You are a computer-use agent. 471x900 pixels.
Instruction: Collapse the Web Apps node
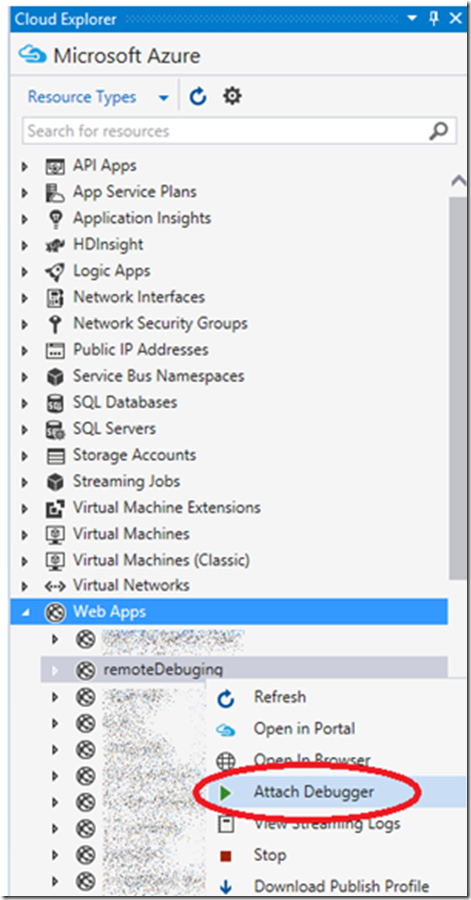[25, 612]
